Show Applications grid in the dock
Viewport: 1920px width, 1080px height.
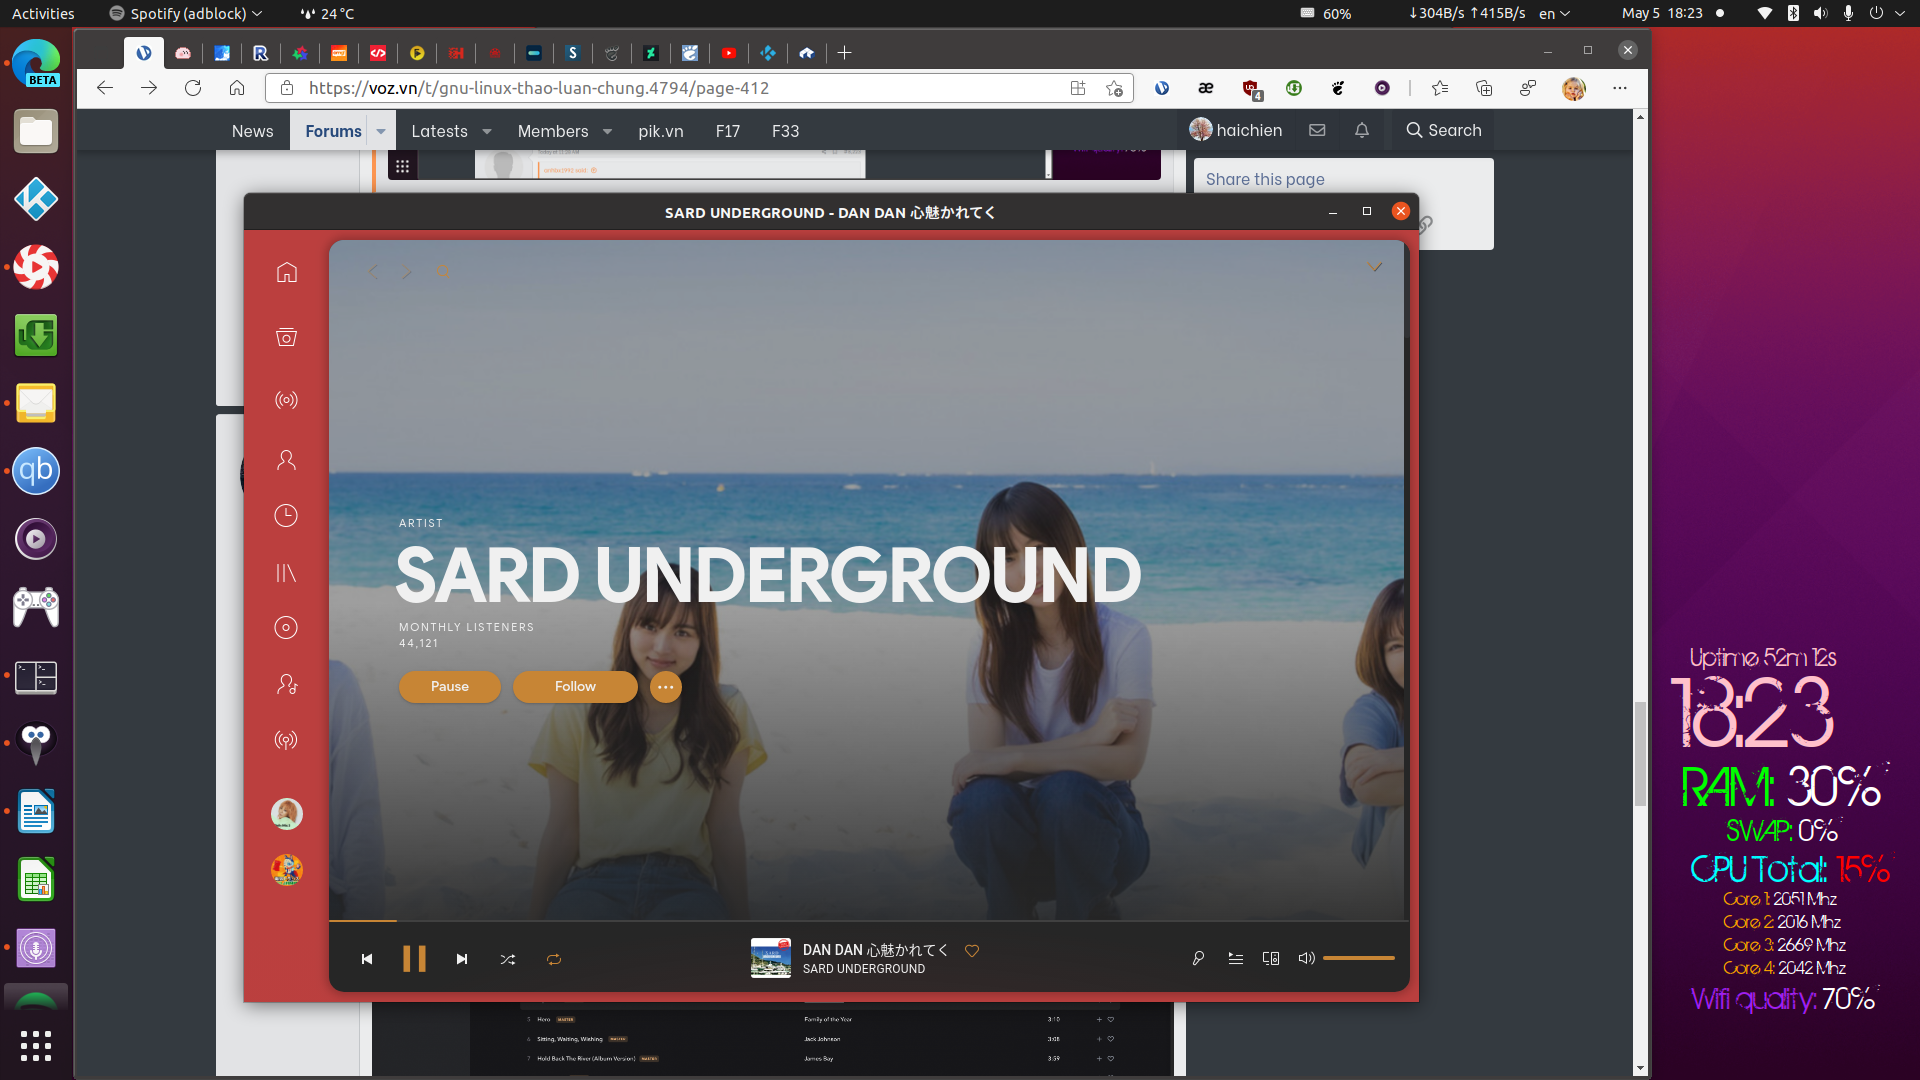click(36, 1046)
